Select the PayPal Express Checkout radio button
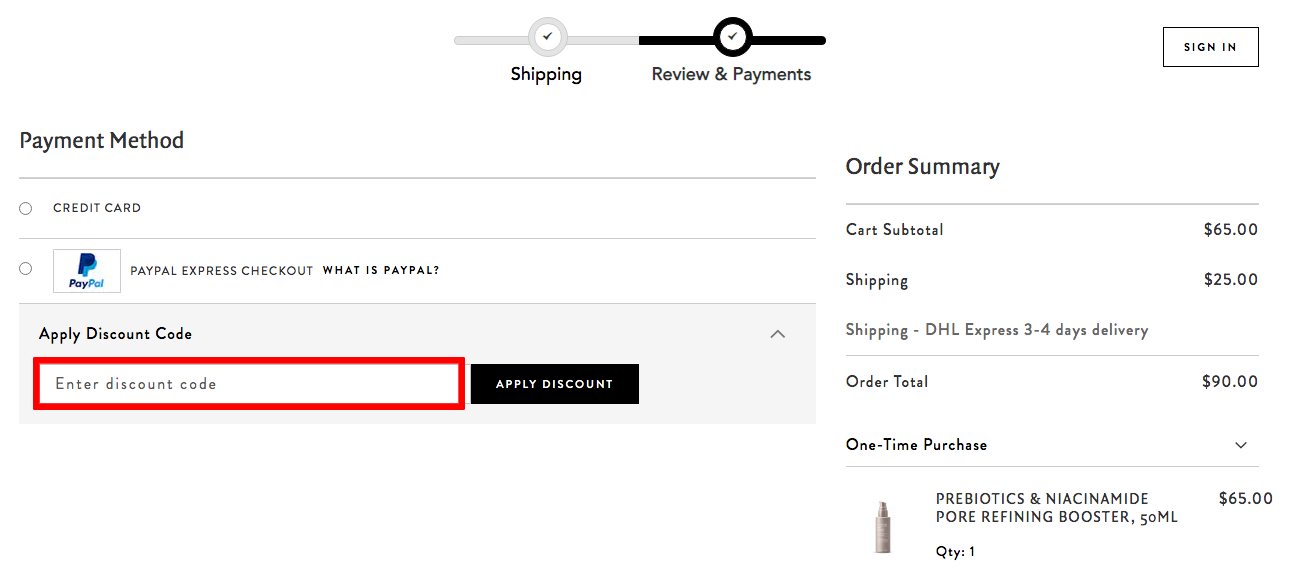The image size is (1290, 586). click(25, 268)
